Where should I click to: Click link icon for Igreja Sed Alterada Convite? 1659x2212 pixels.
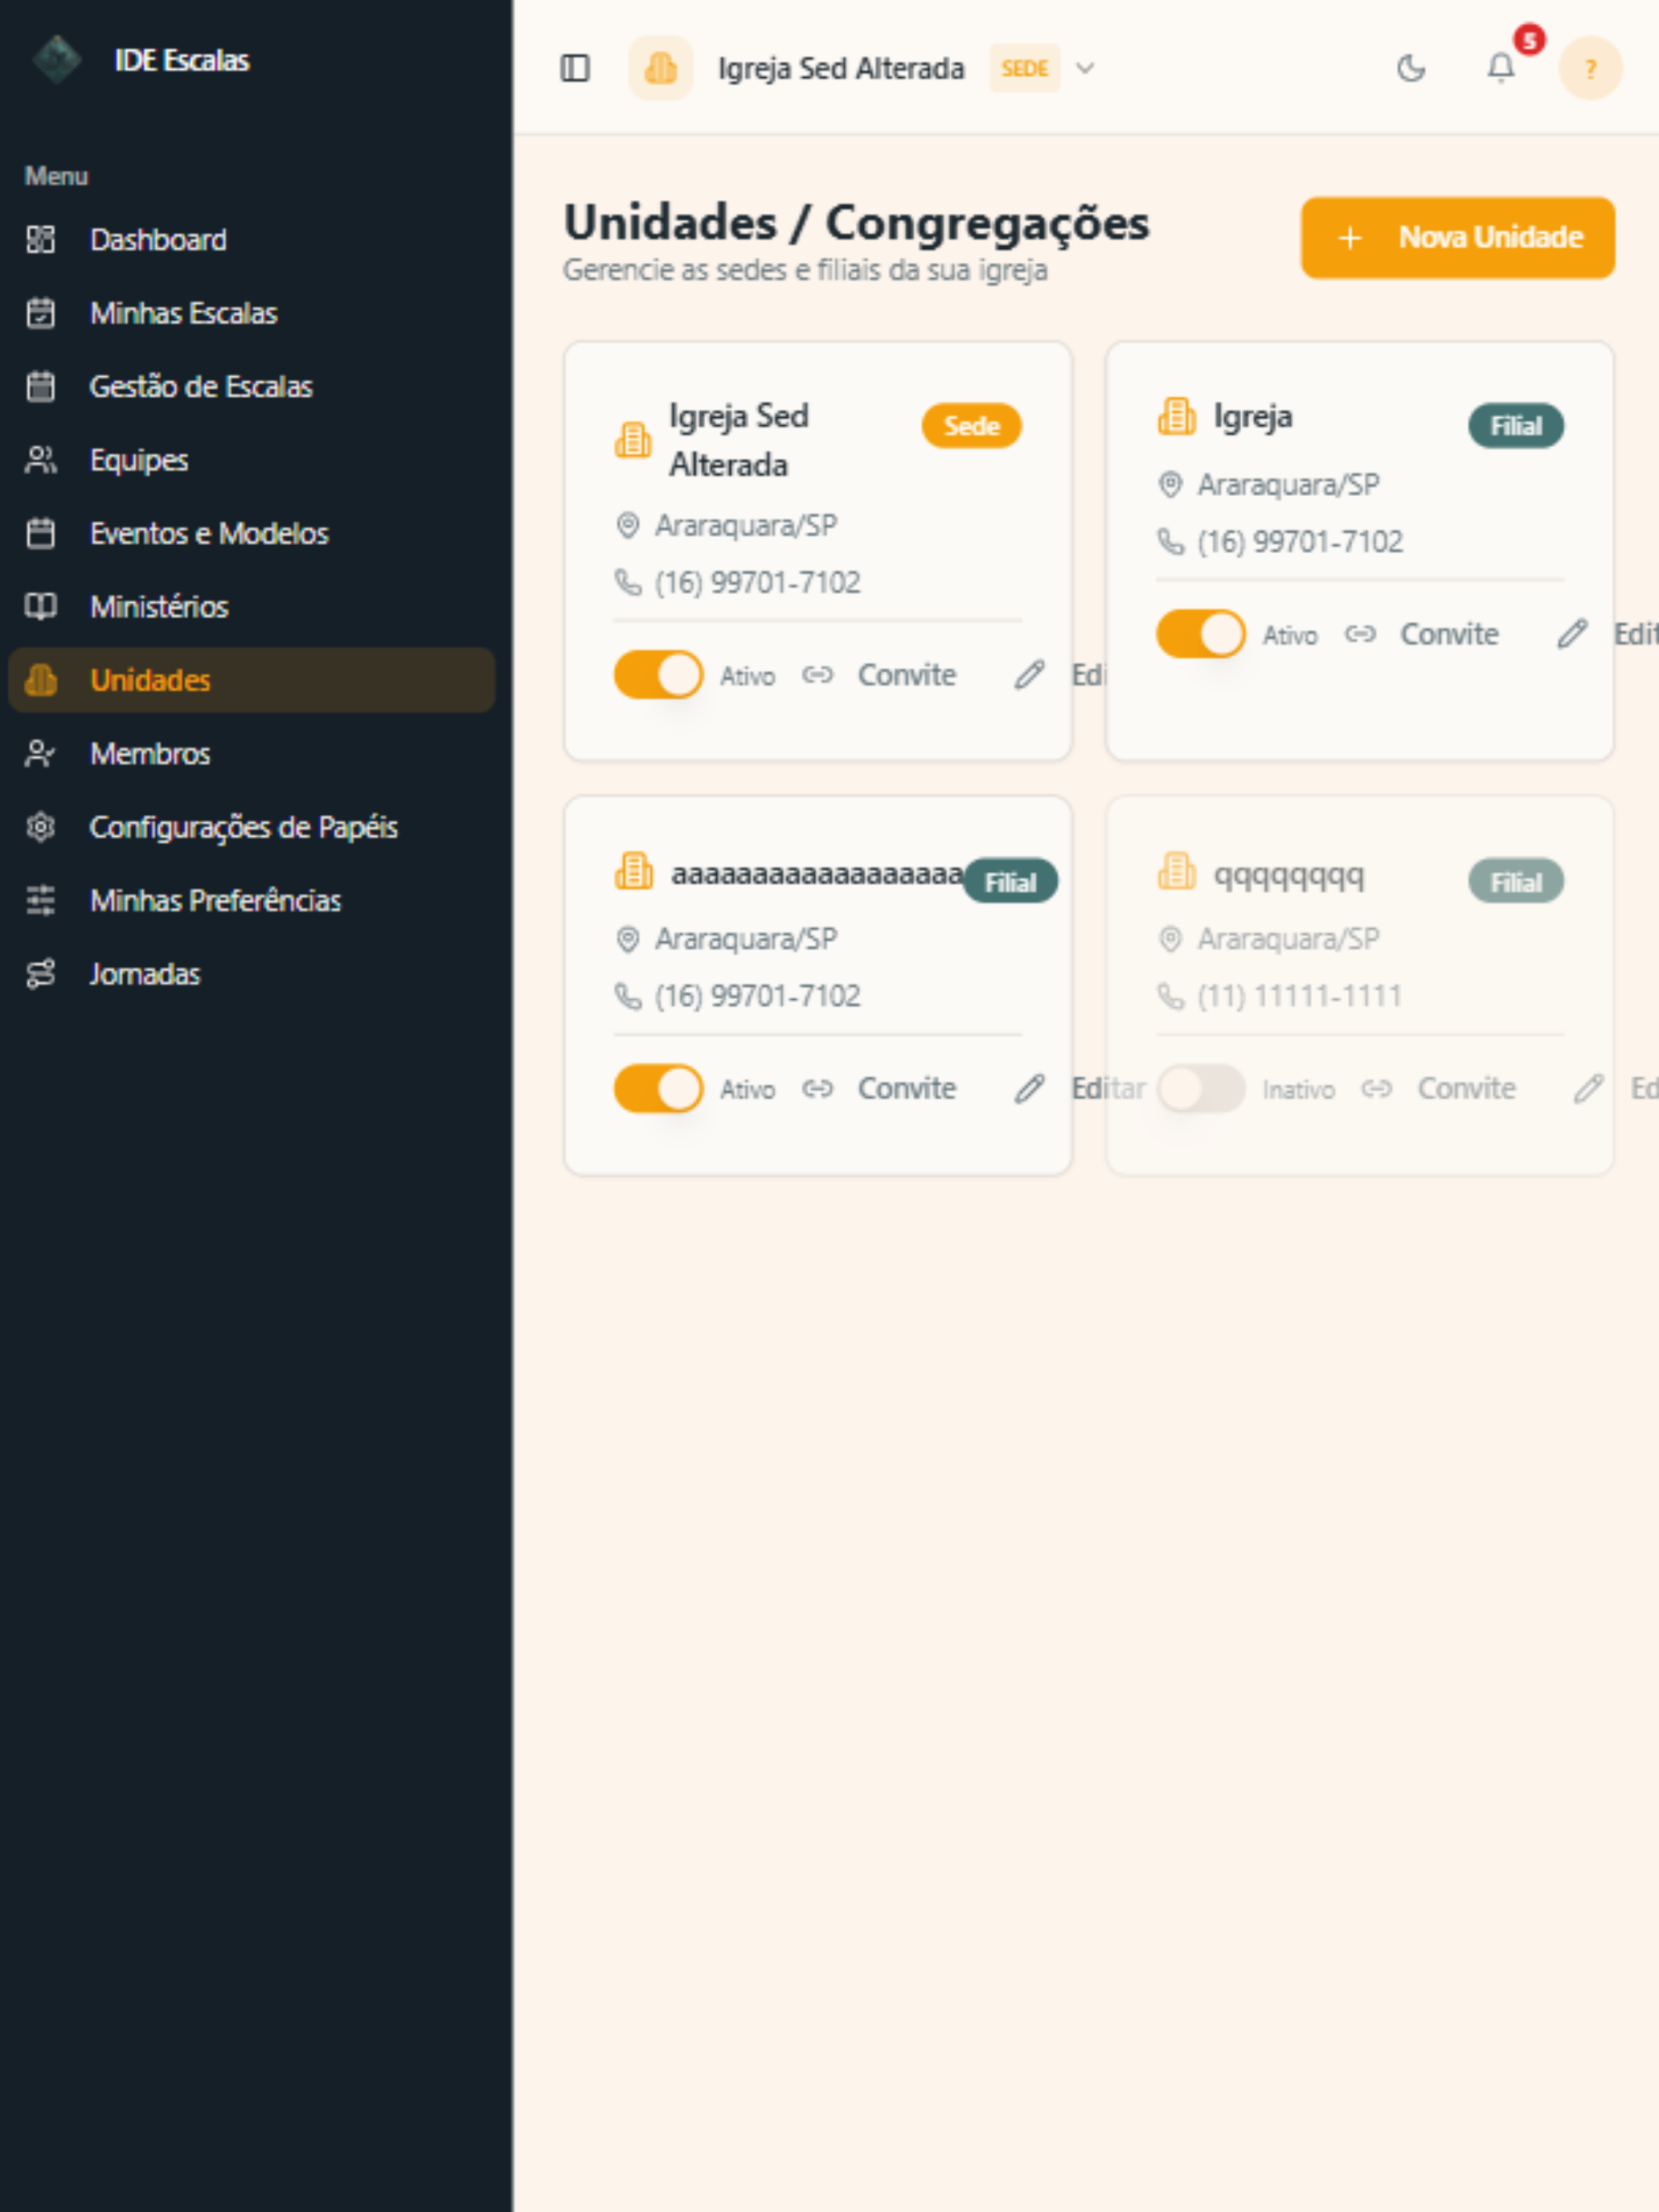point(817,675)
